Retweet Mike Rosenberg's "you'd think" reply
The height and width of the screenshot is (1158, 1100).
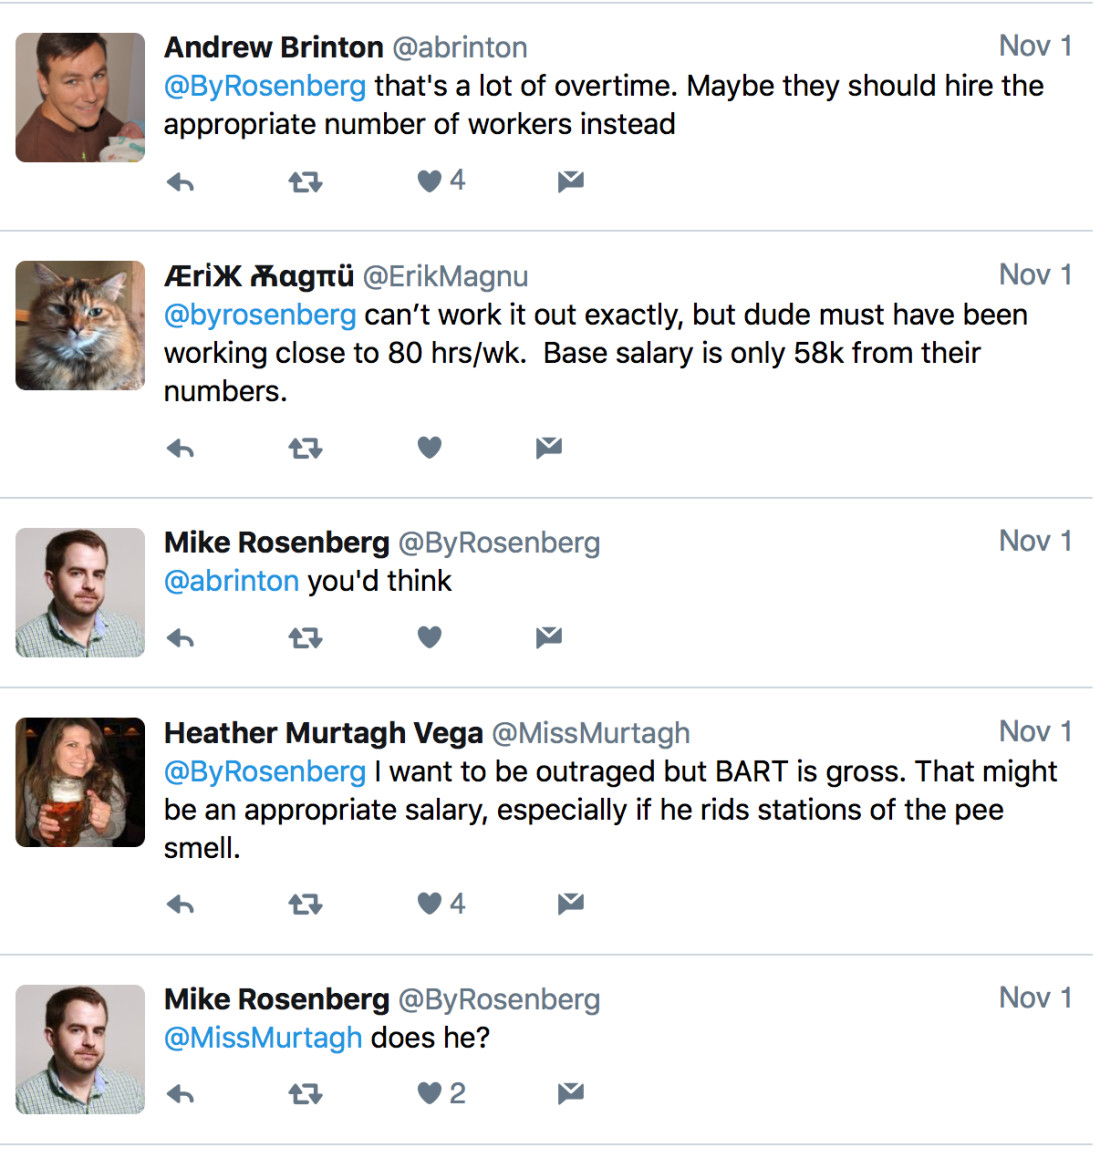point(305,638)
